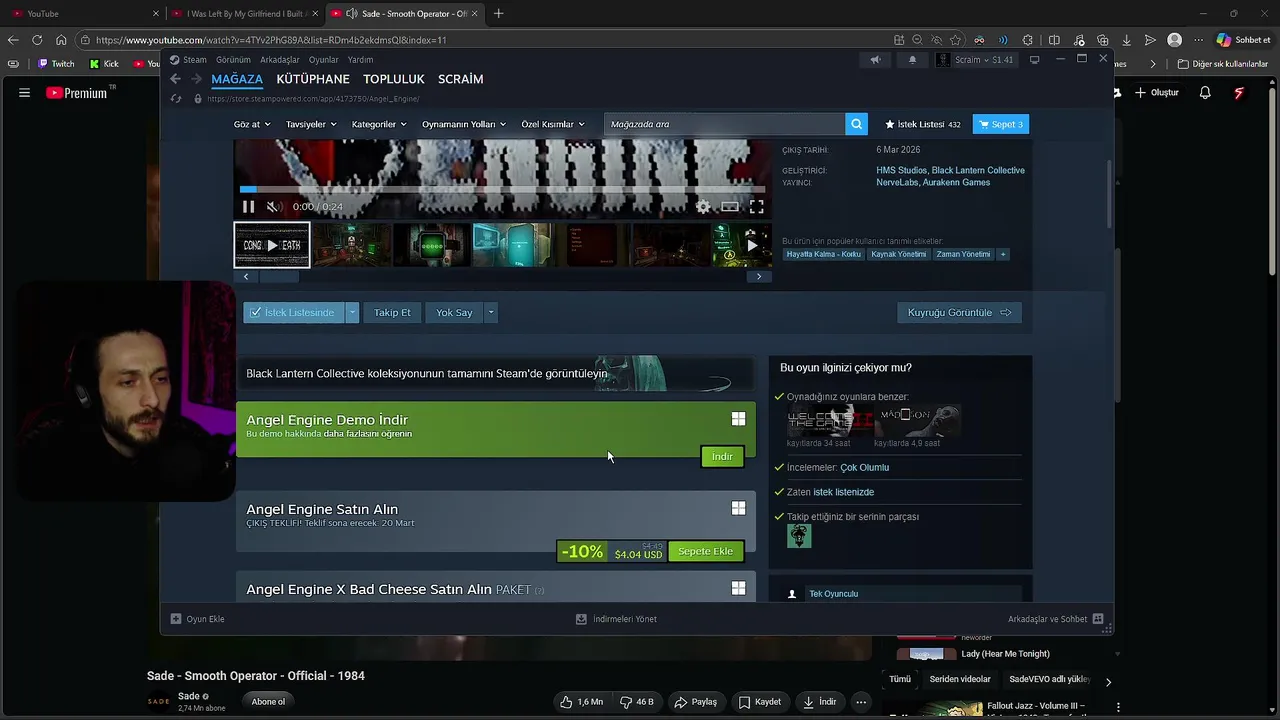Open more actions menu under video
This screenshot has width=1280, height=720.
[861, 702]
